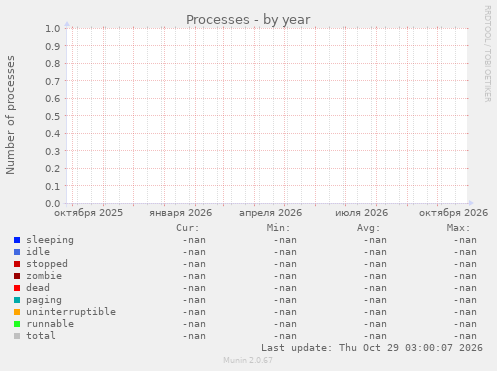Click the bright red dead color swatch
The image size is (497, 371).
tap(17, 288)
